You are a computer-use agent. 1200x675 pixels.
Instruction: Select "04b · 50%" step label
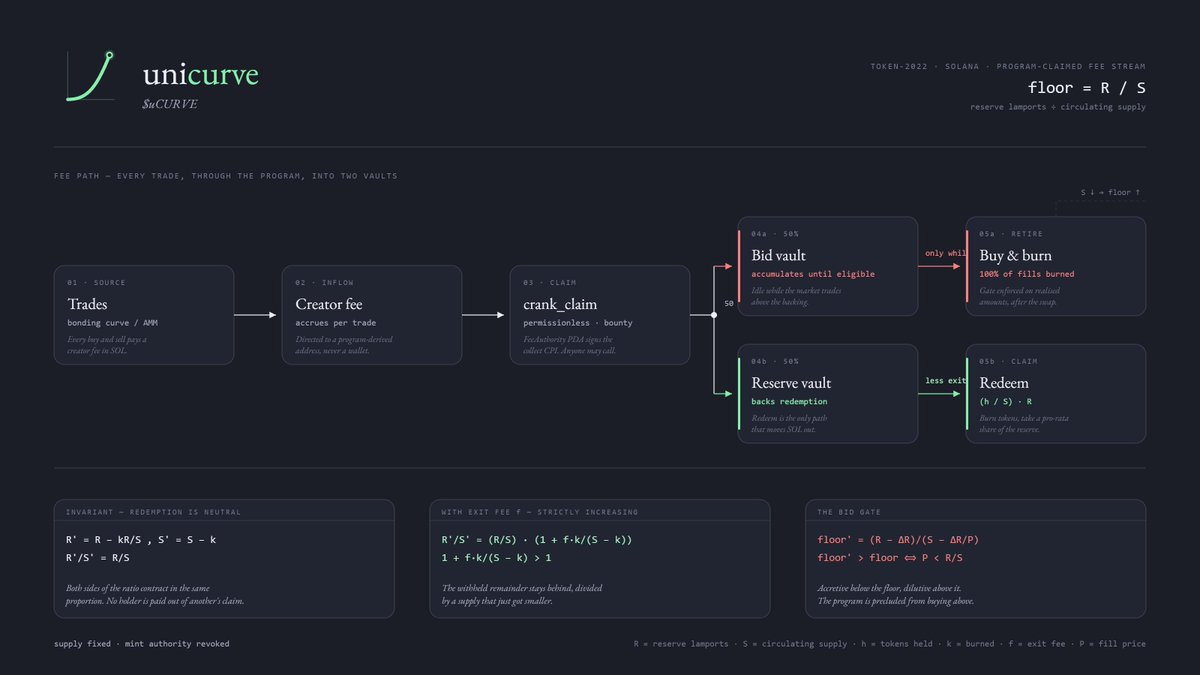pyautogui.click(x=775, y=361)
